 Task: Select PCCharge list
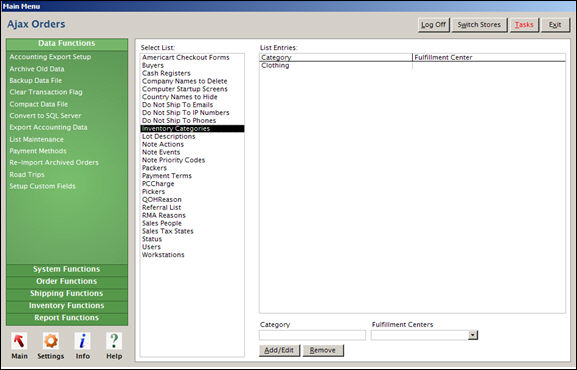tap(192, 184)
